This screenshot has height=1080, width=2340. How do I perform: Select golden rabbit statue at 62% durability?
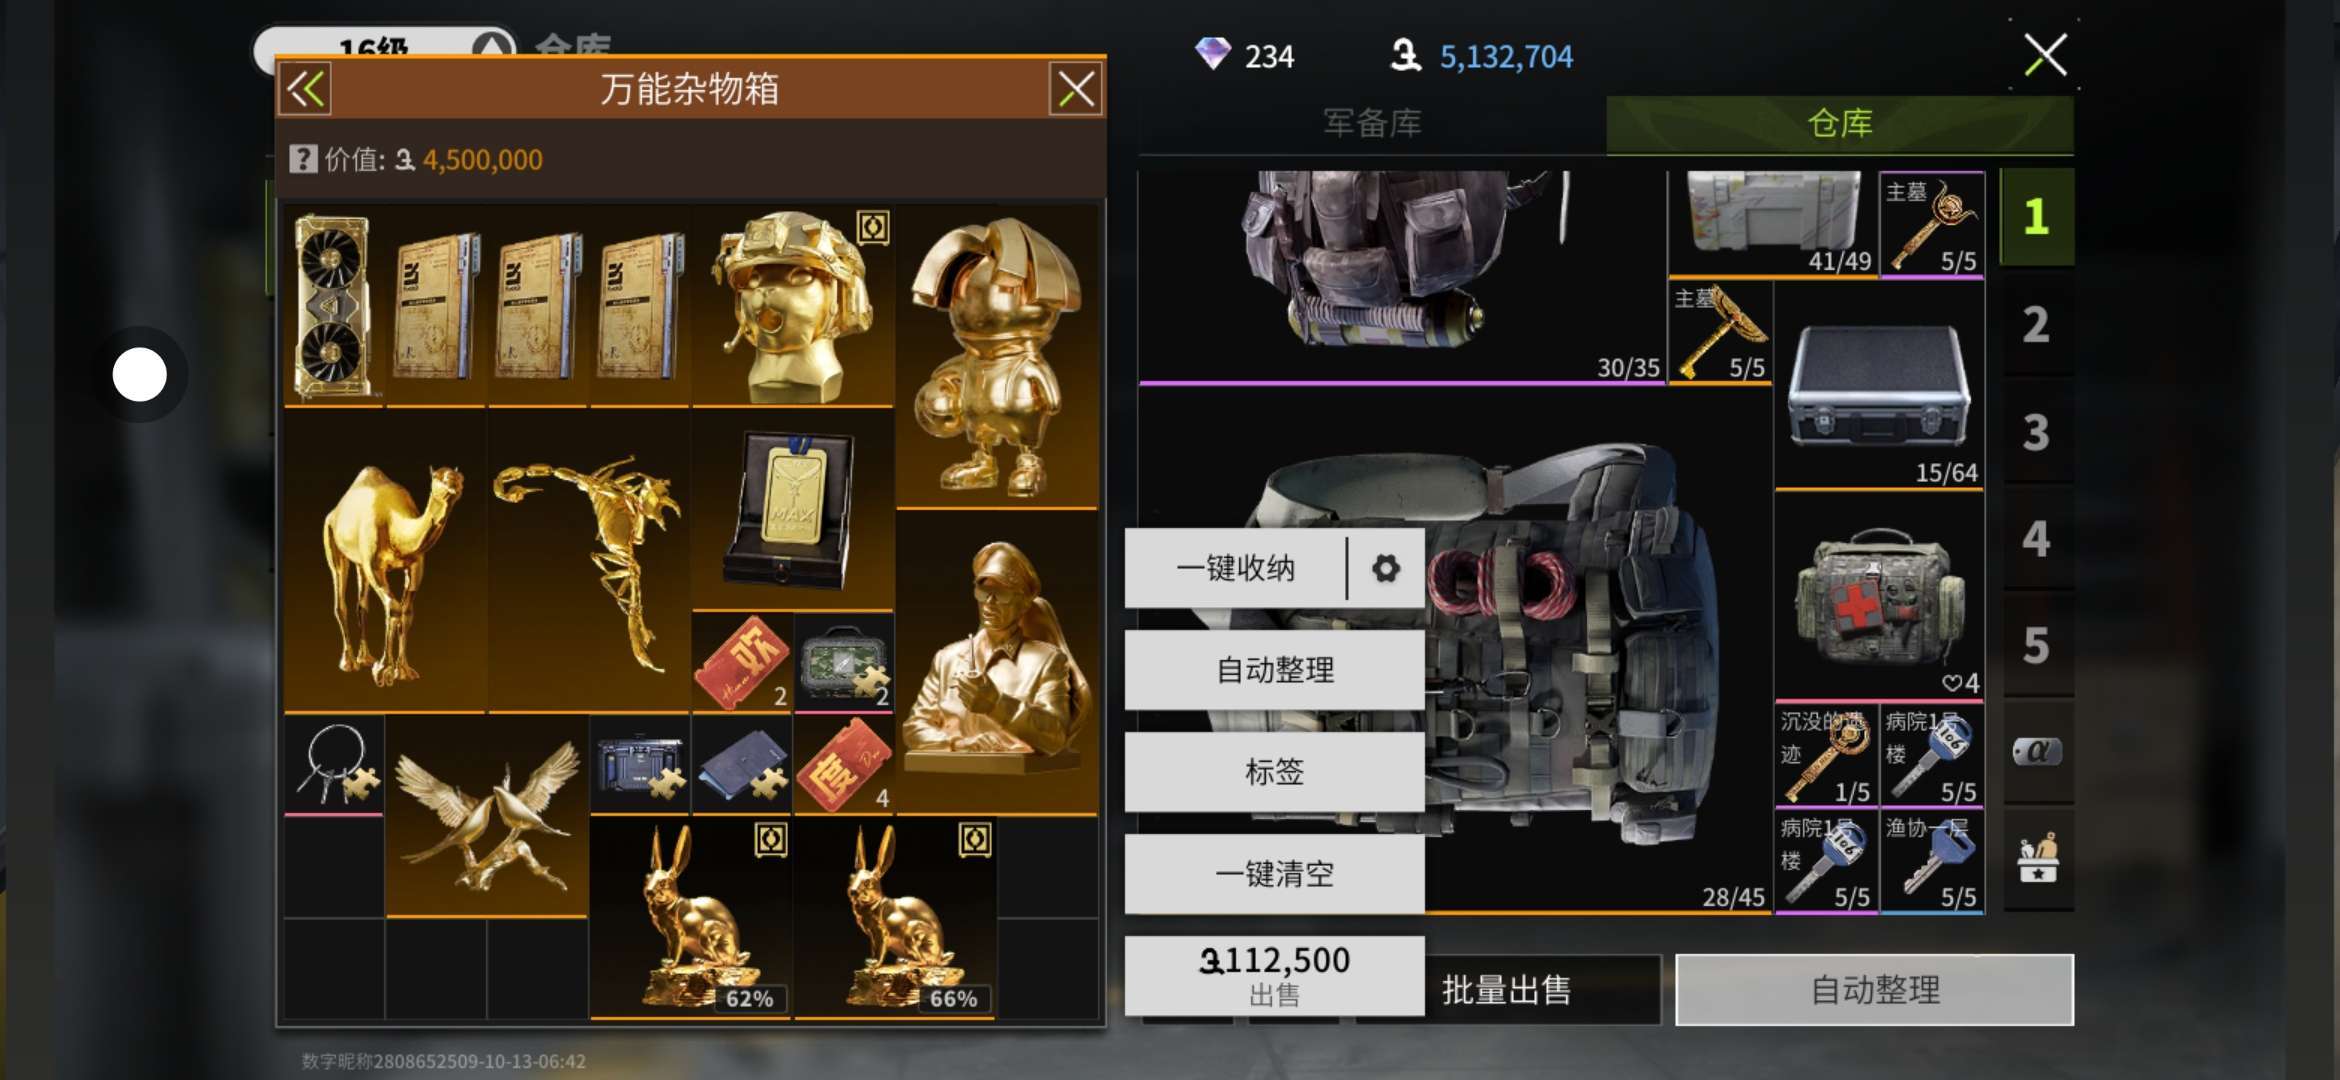tap(690, 918)
